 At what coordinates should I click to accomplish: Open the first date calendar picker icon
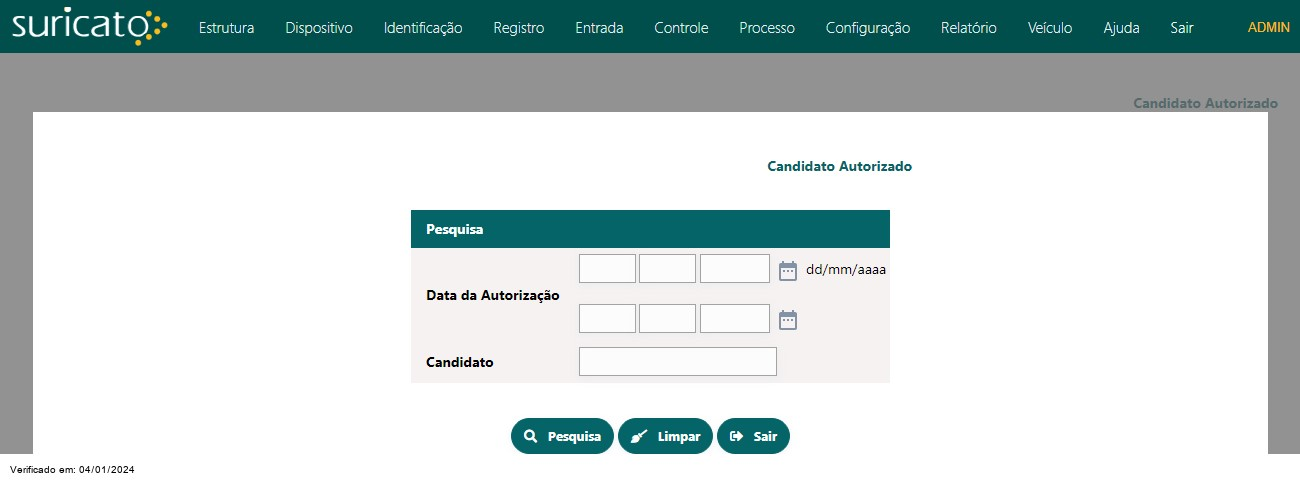click(x=788, y=270)
